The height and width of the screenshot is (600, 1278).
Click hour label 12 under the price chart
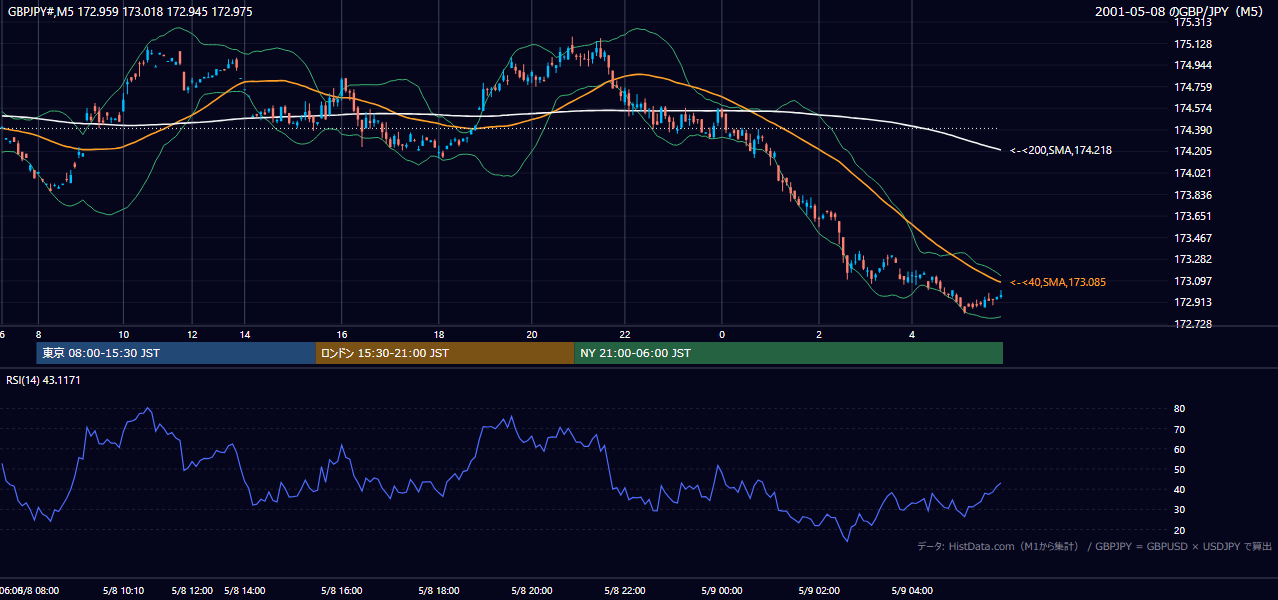192,334
